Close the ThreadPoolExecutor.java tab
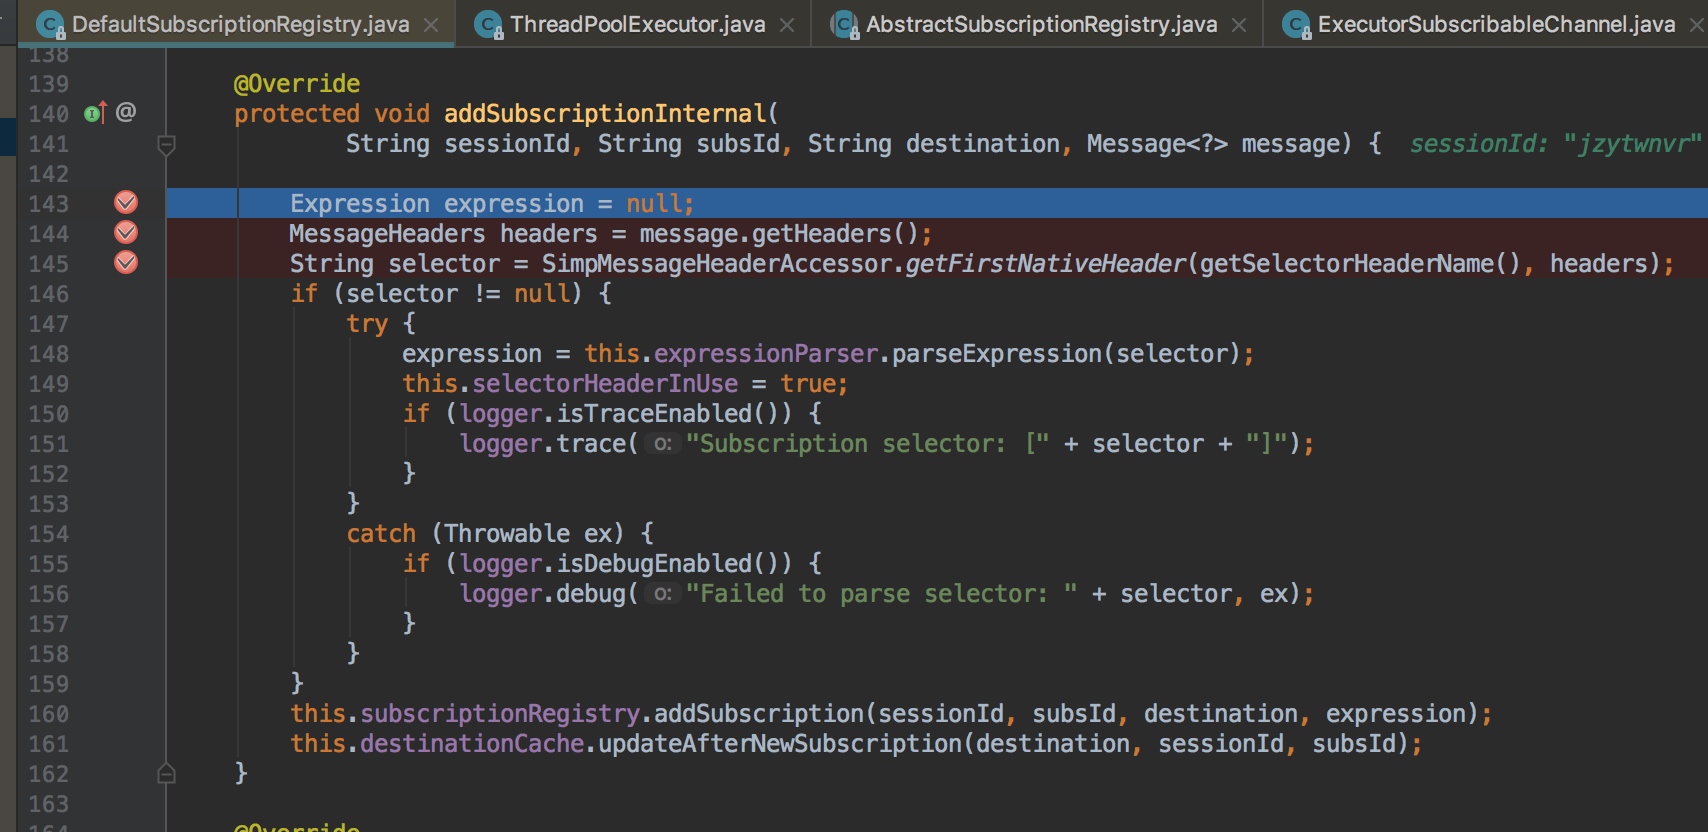The width and height of the screenshot is (1708, 832). pyautogui.click(x=787, y=25)
